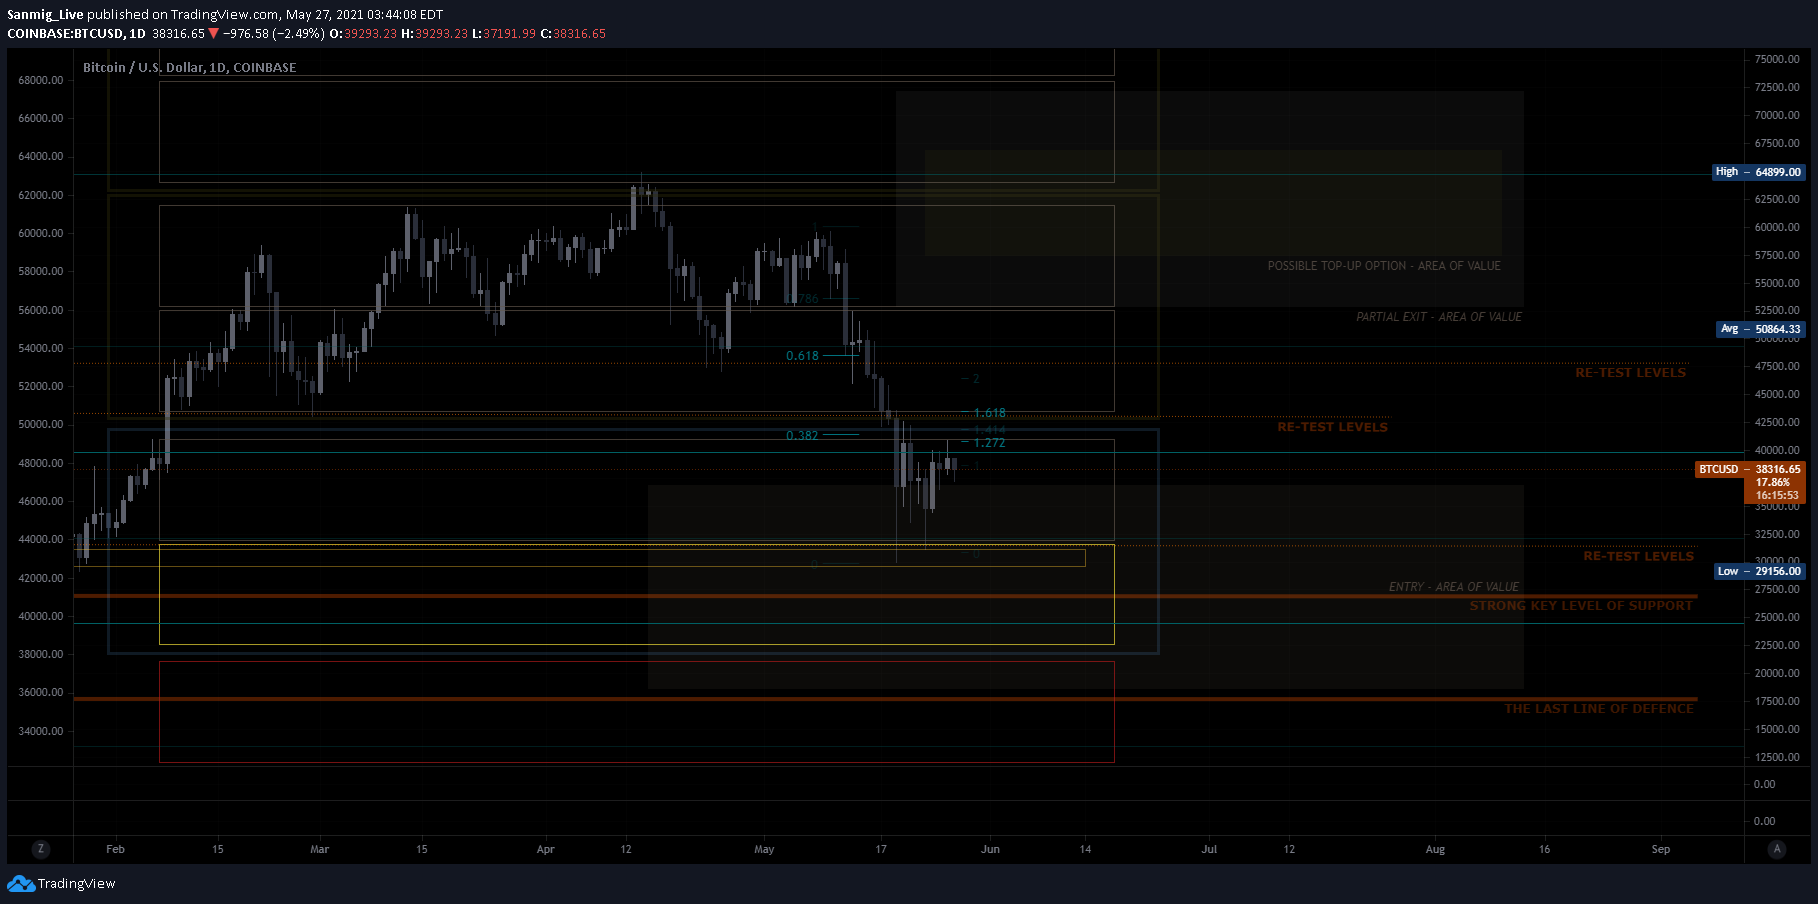1818x904 pixels.
Task: Click the −976.58 (−2.49%) change text
Action: (273, 34)
